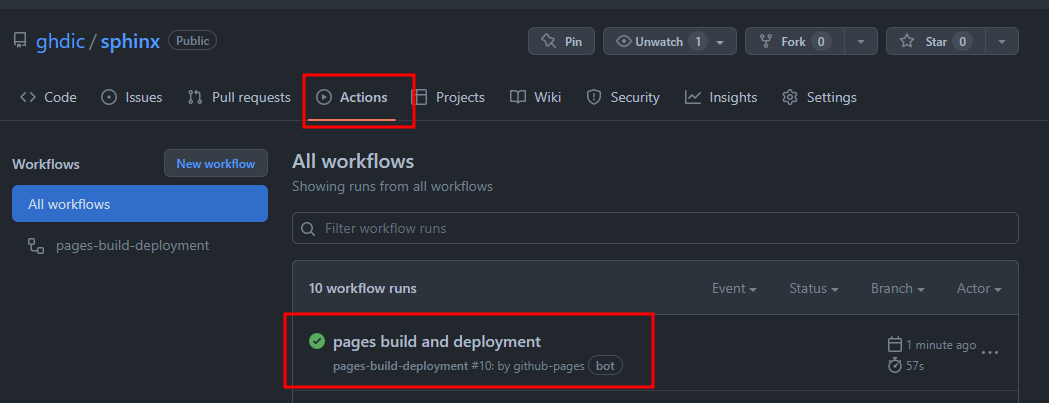Click the fork icon in Fork button
Image resolution: width=1049 pixels, height=403 pixels.
[x=767, y=42]
